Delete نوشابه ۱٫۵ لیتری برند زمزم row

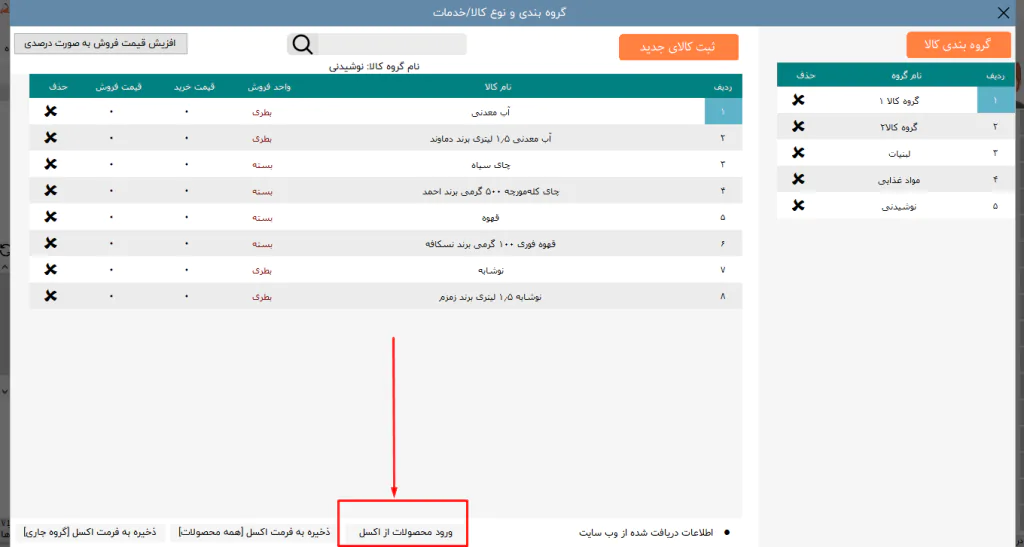click(x=50, y=296)
